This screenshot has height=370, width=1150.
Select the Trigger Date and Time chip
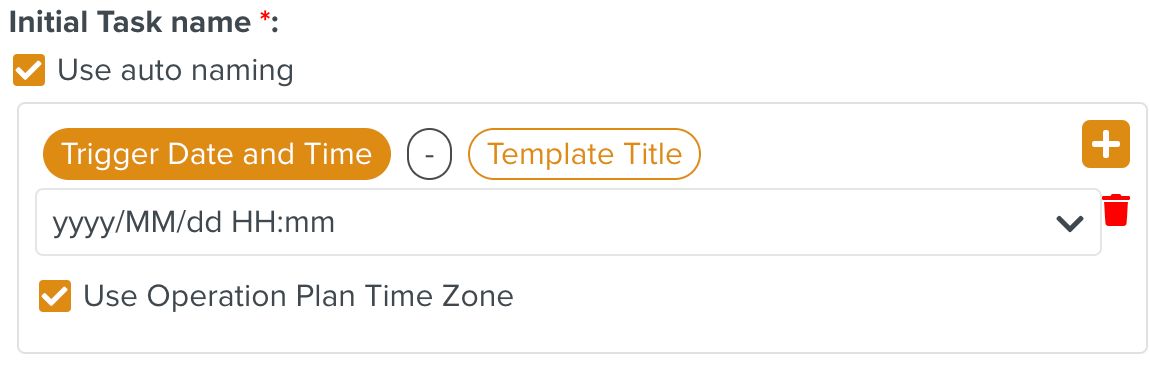(x=216, y=154)
